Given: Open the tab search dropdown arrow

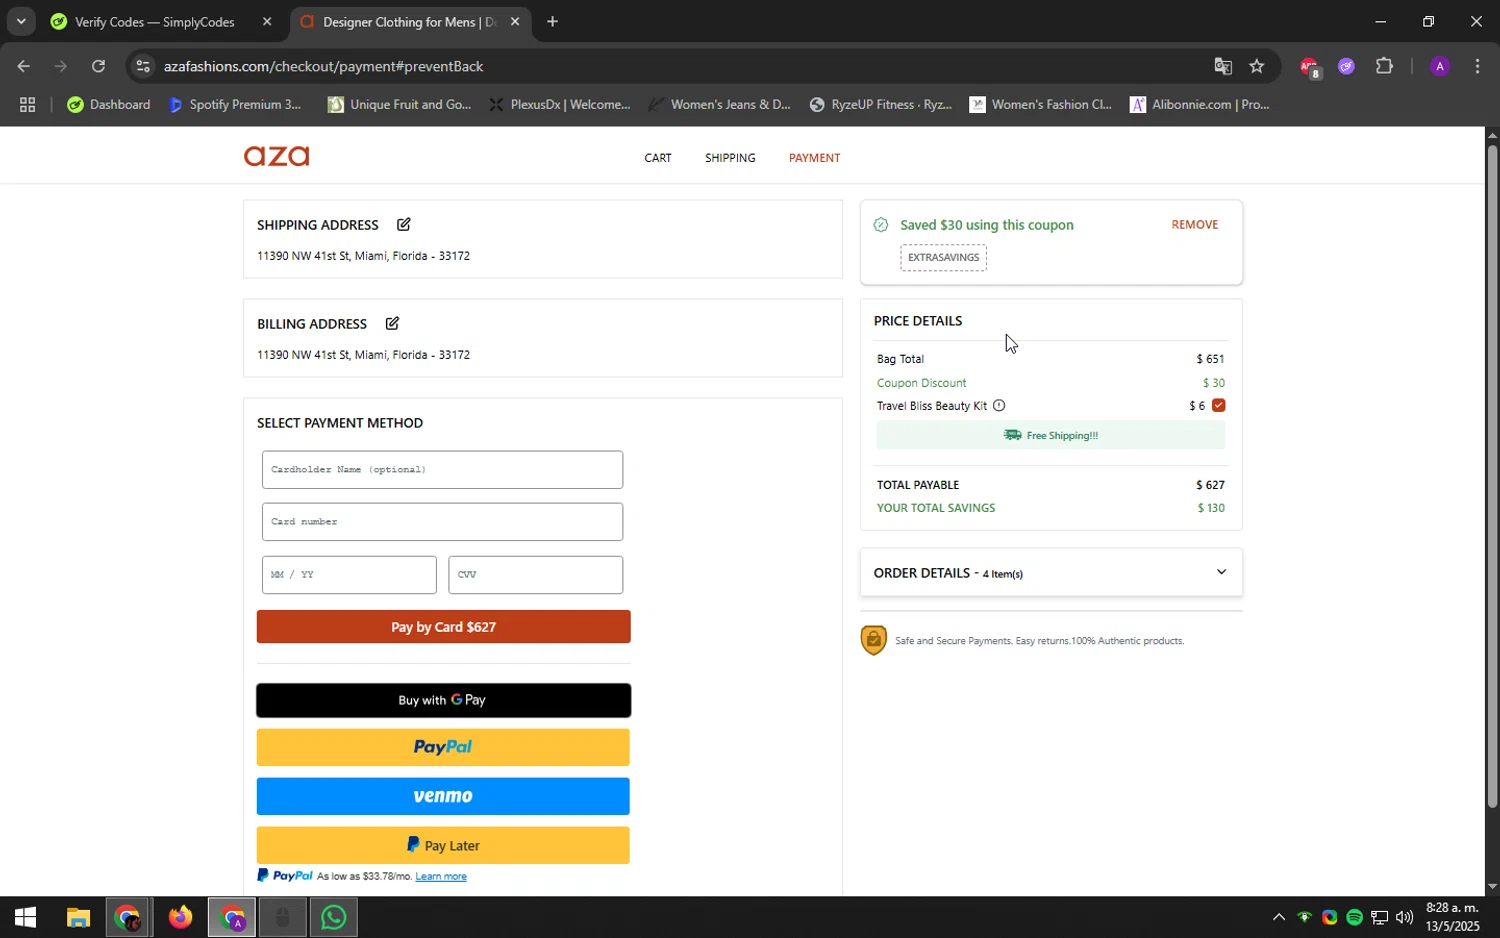Looking at the screenshot, I should (x=21, y=21).
